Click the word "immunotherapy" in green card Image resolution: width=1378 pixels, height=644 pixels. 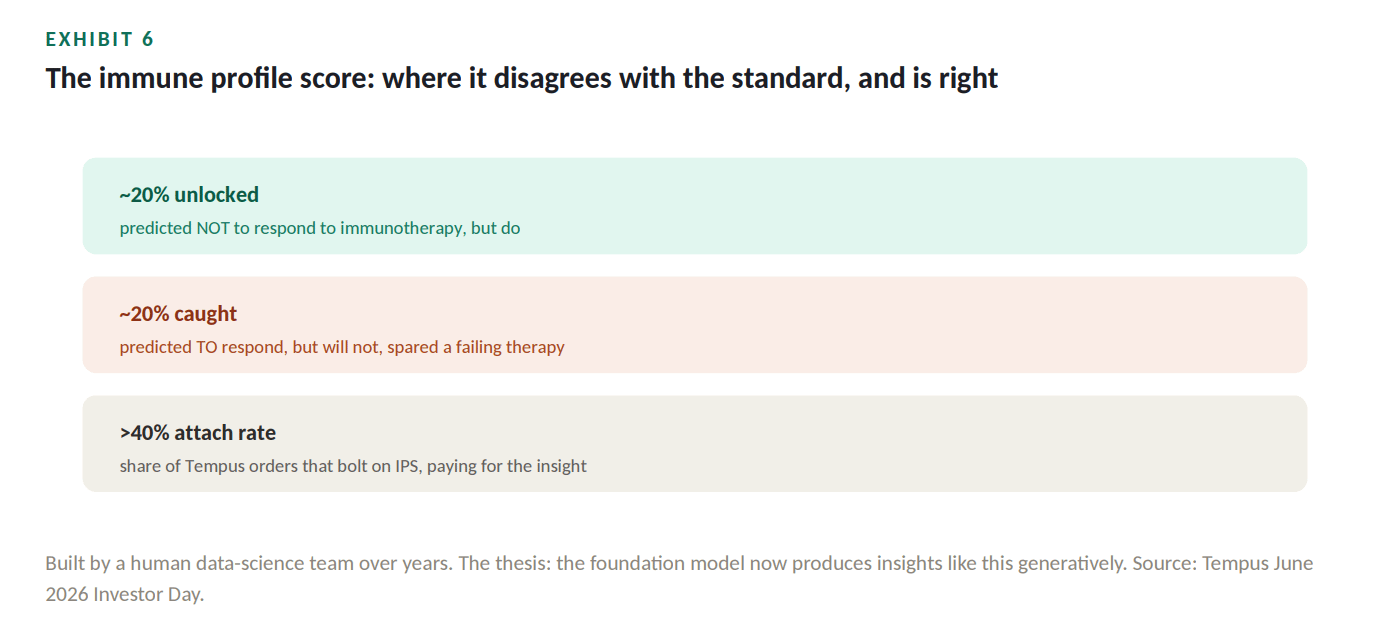click(402, 228)
